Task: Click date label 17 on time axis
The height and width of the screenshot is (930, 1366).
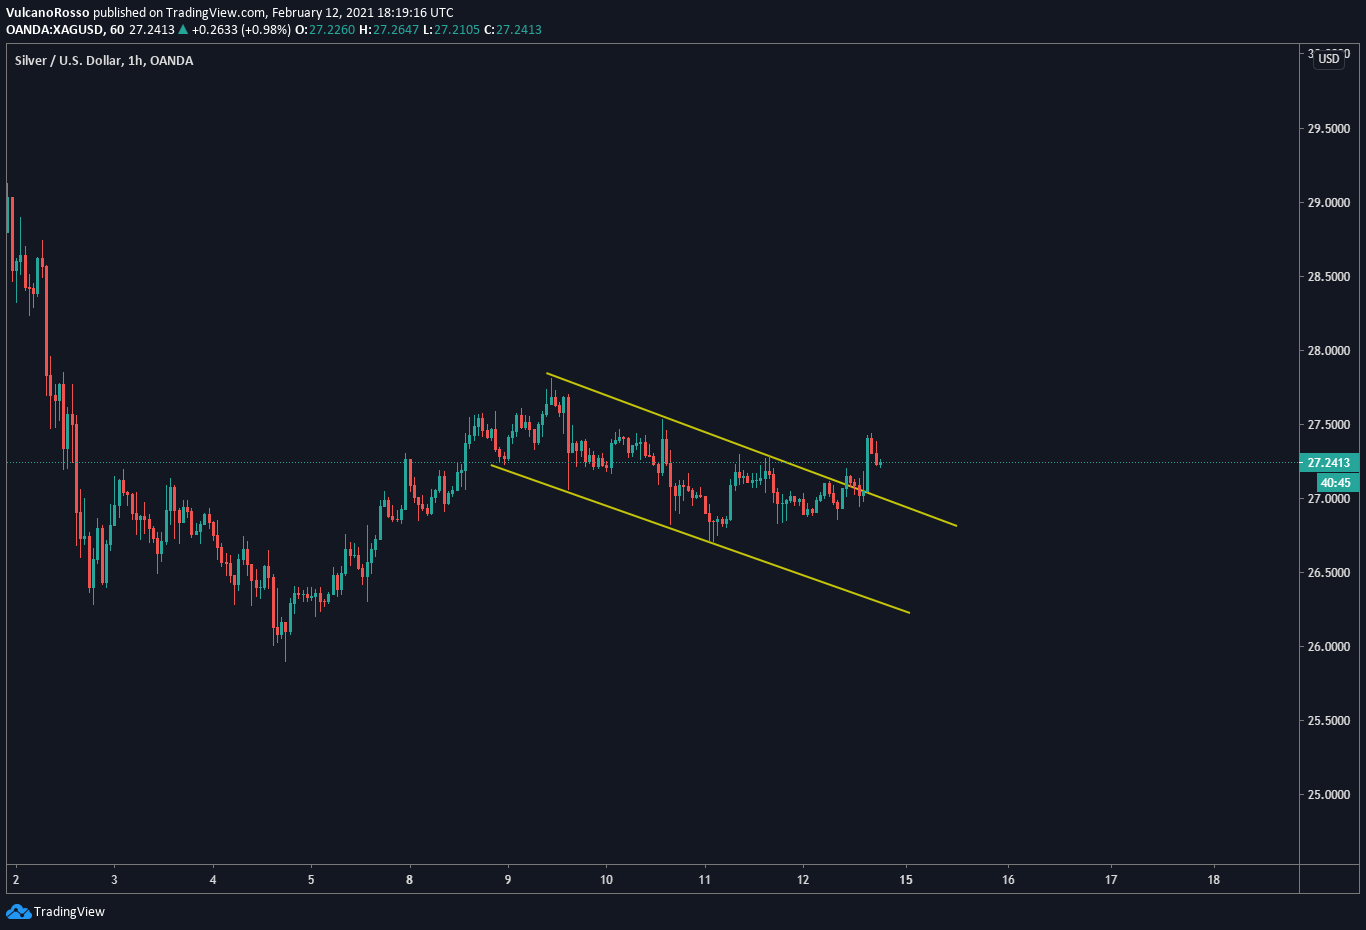Action: [x=1111, y=880]
